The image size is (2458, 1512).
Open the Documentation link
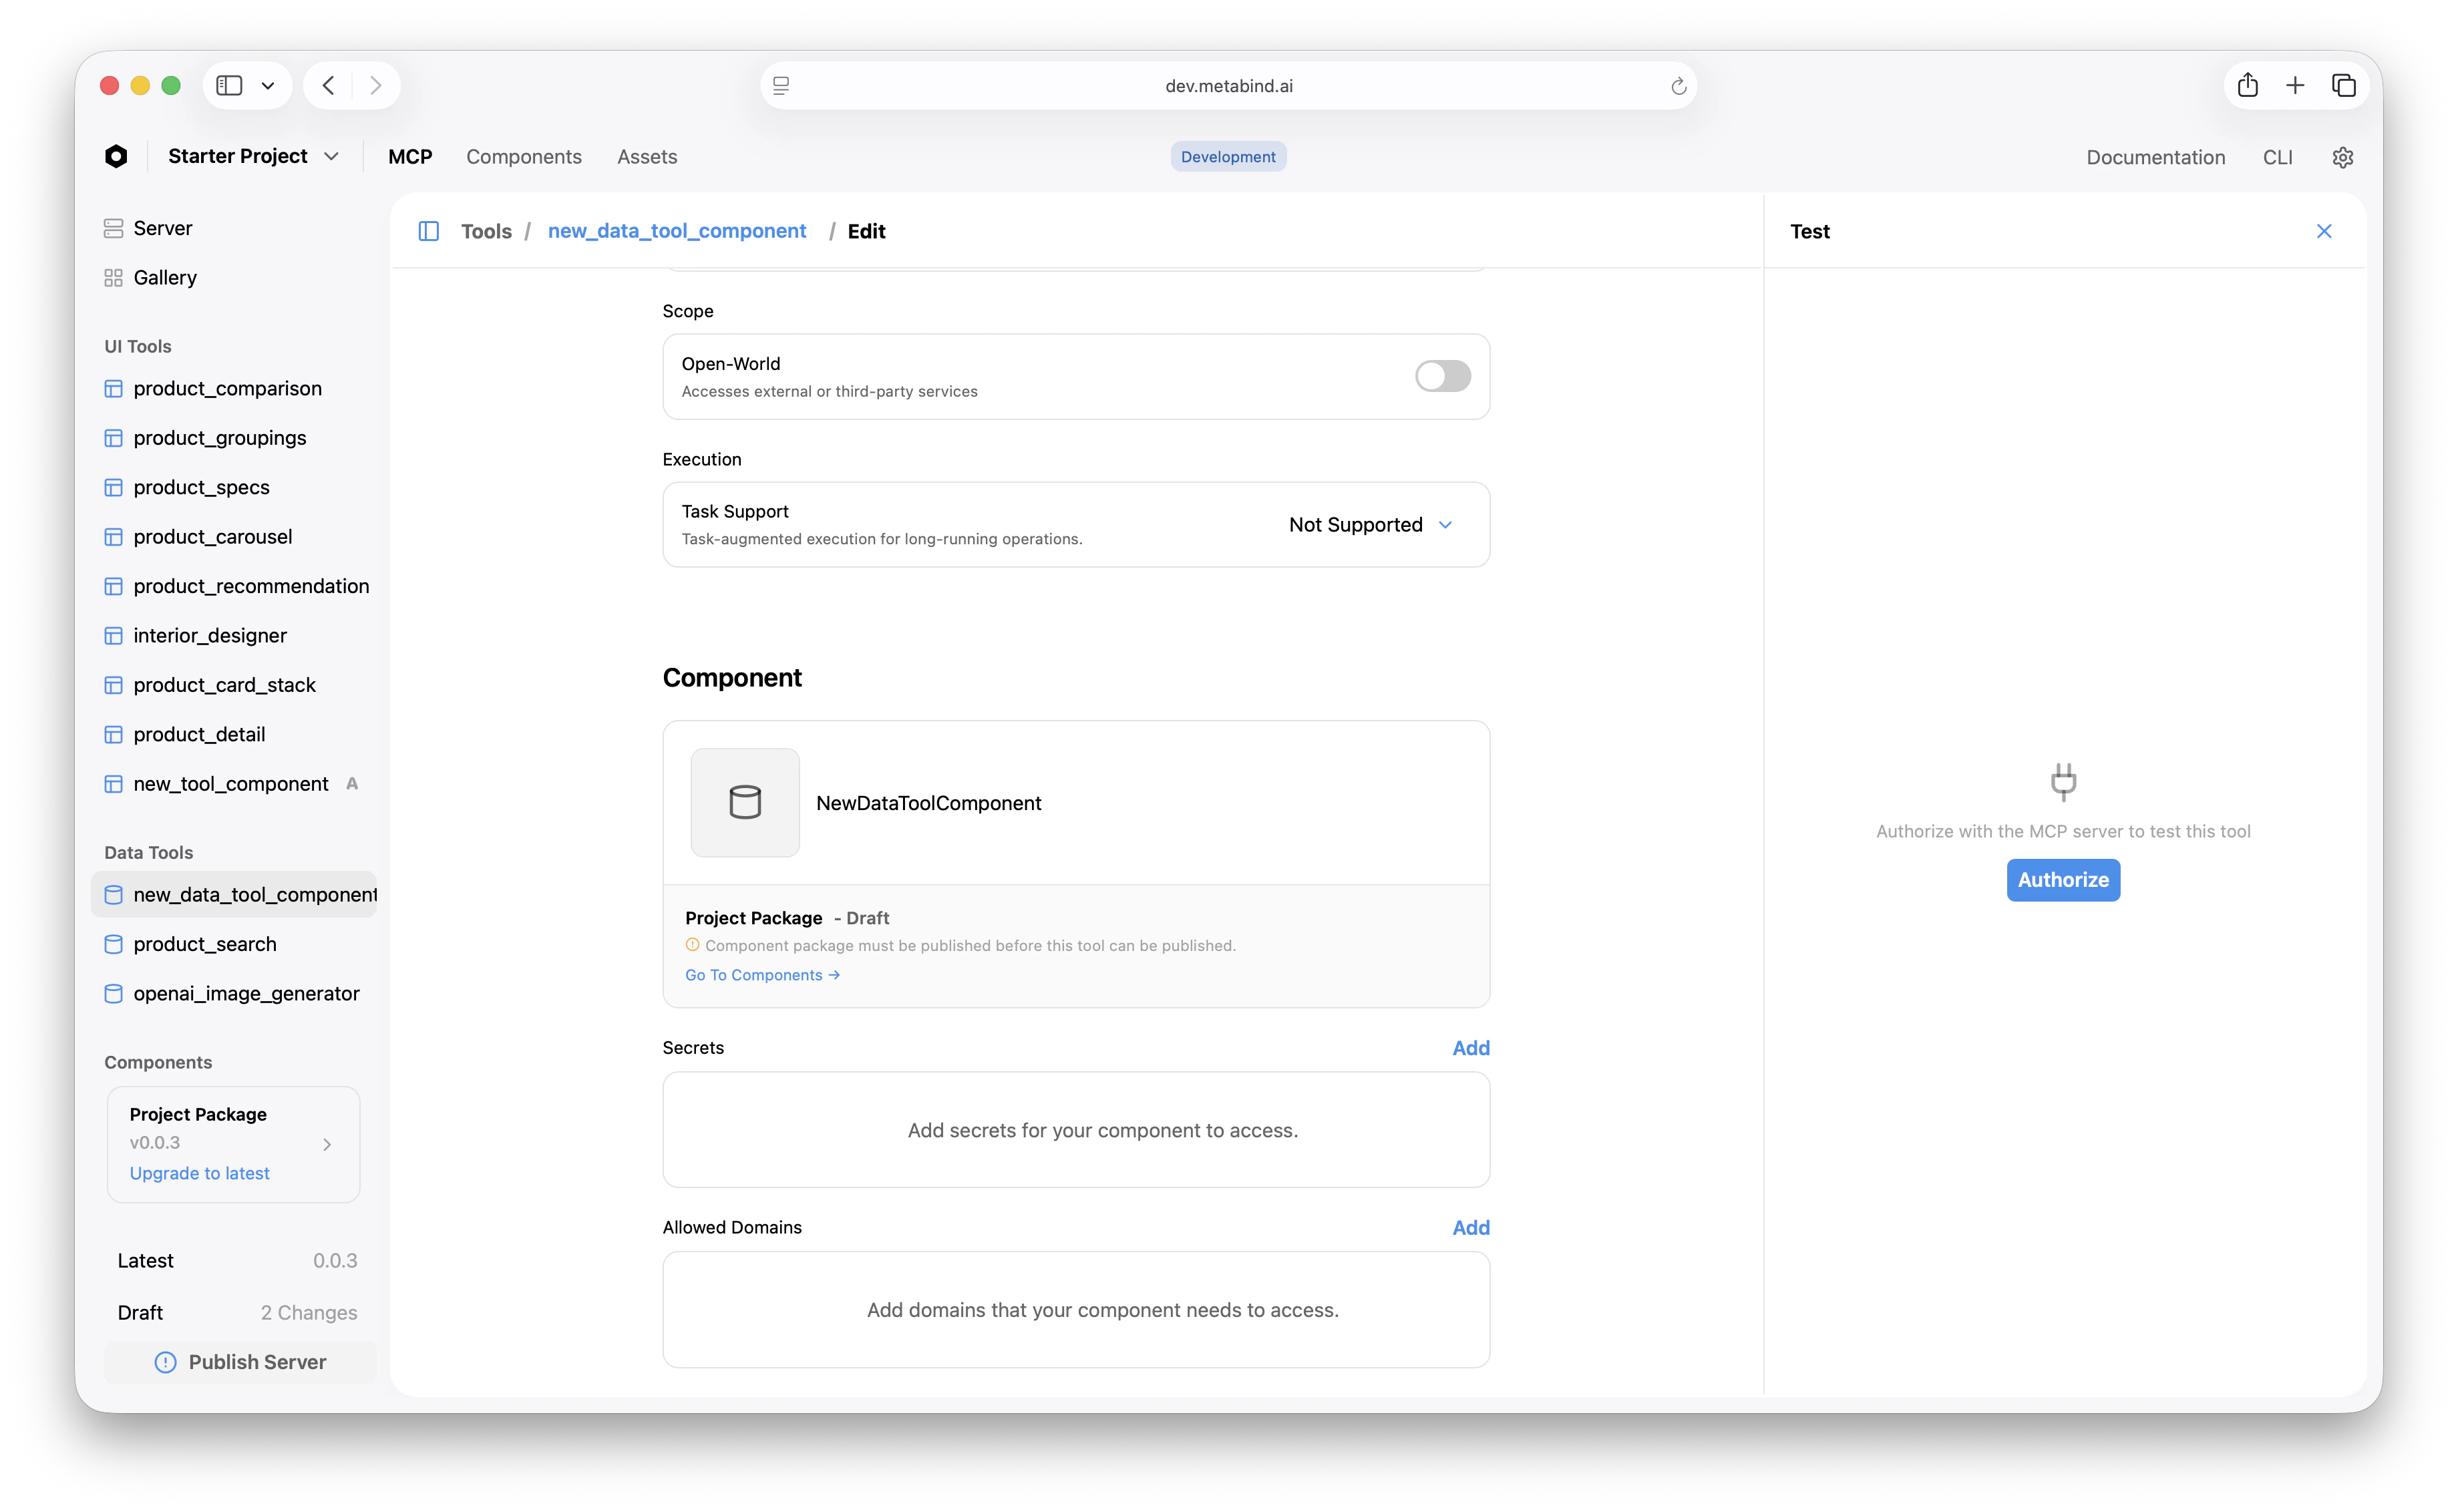(x=2155, y=157)
